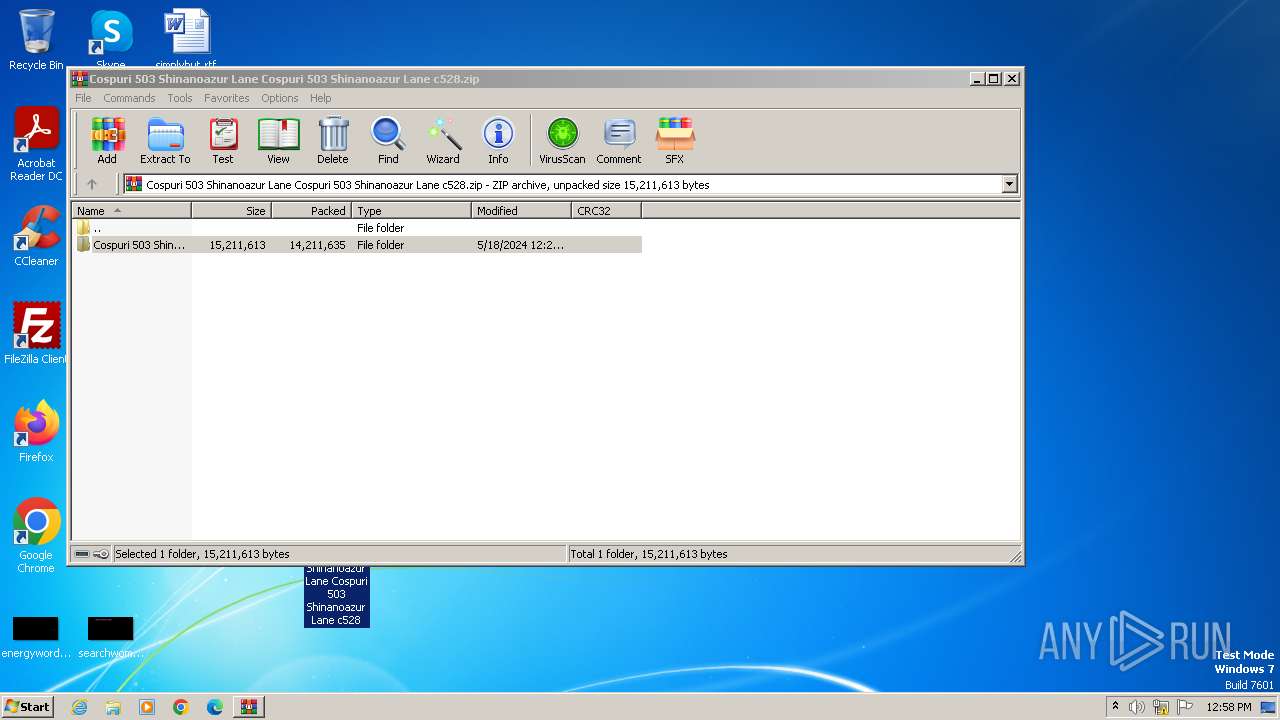Click the Action Center flag tray icon
Viewport: 1280px width, 720px height.
[1185, 707]
